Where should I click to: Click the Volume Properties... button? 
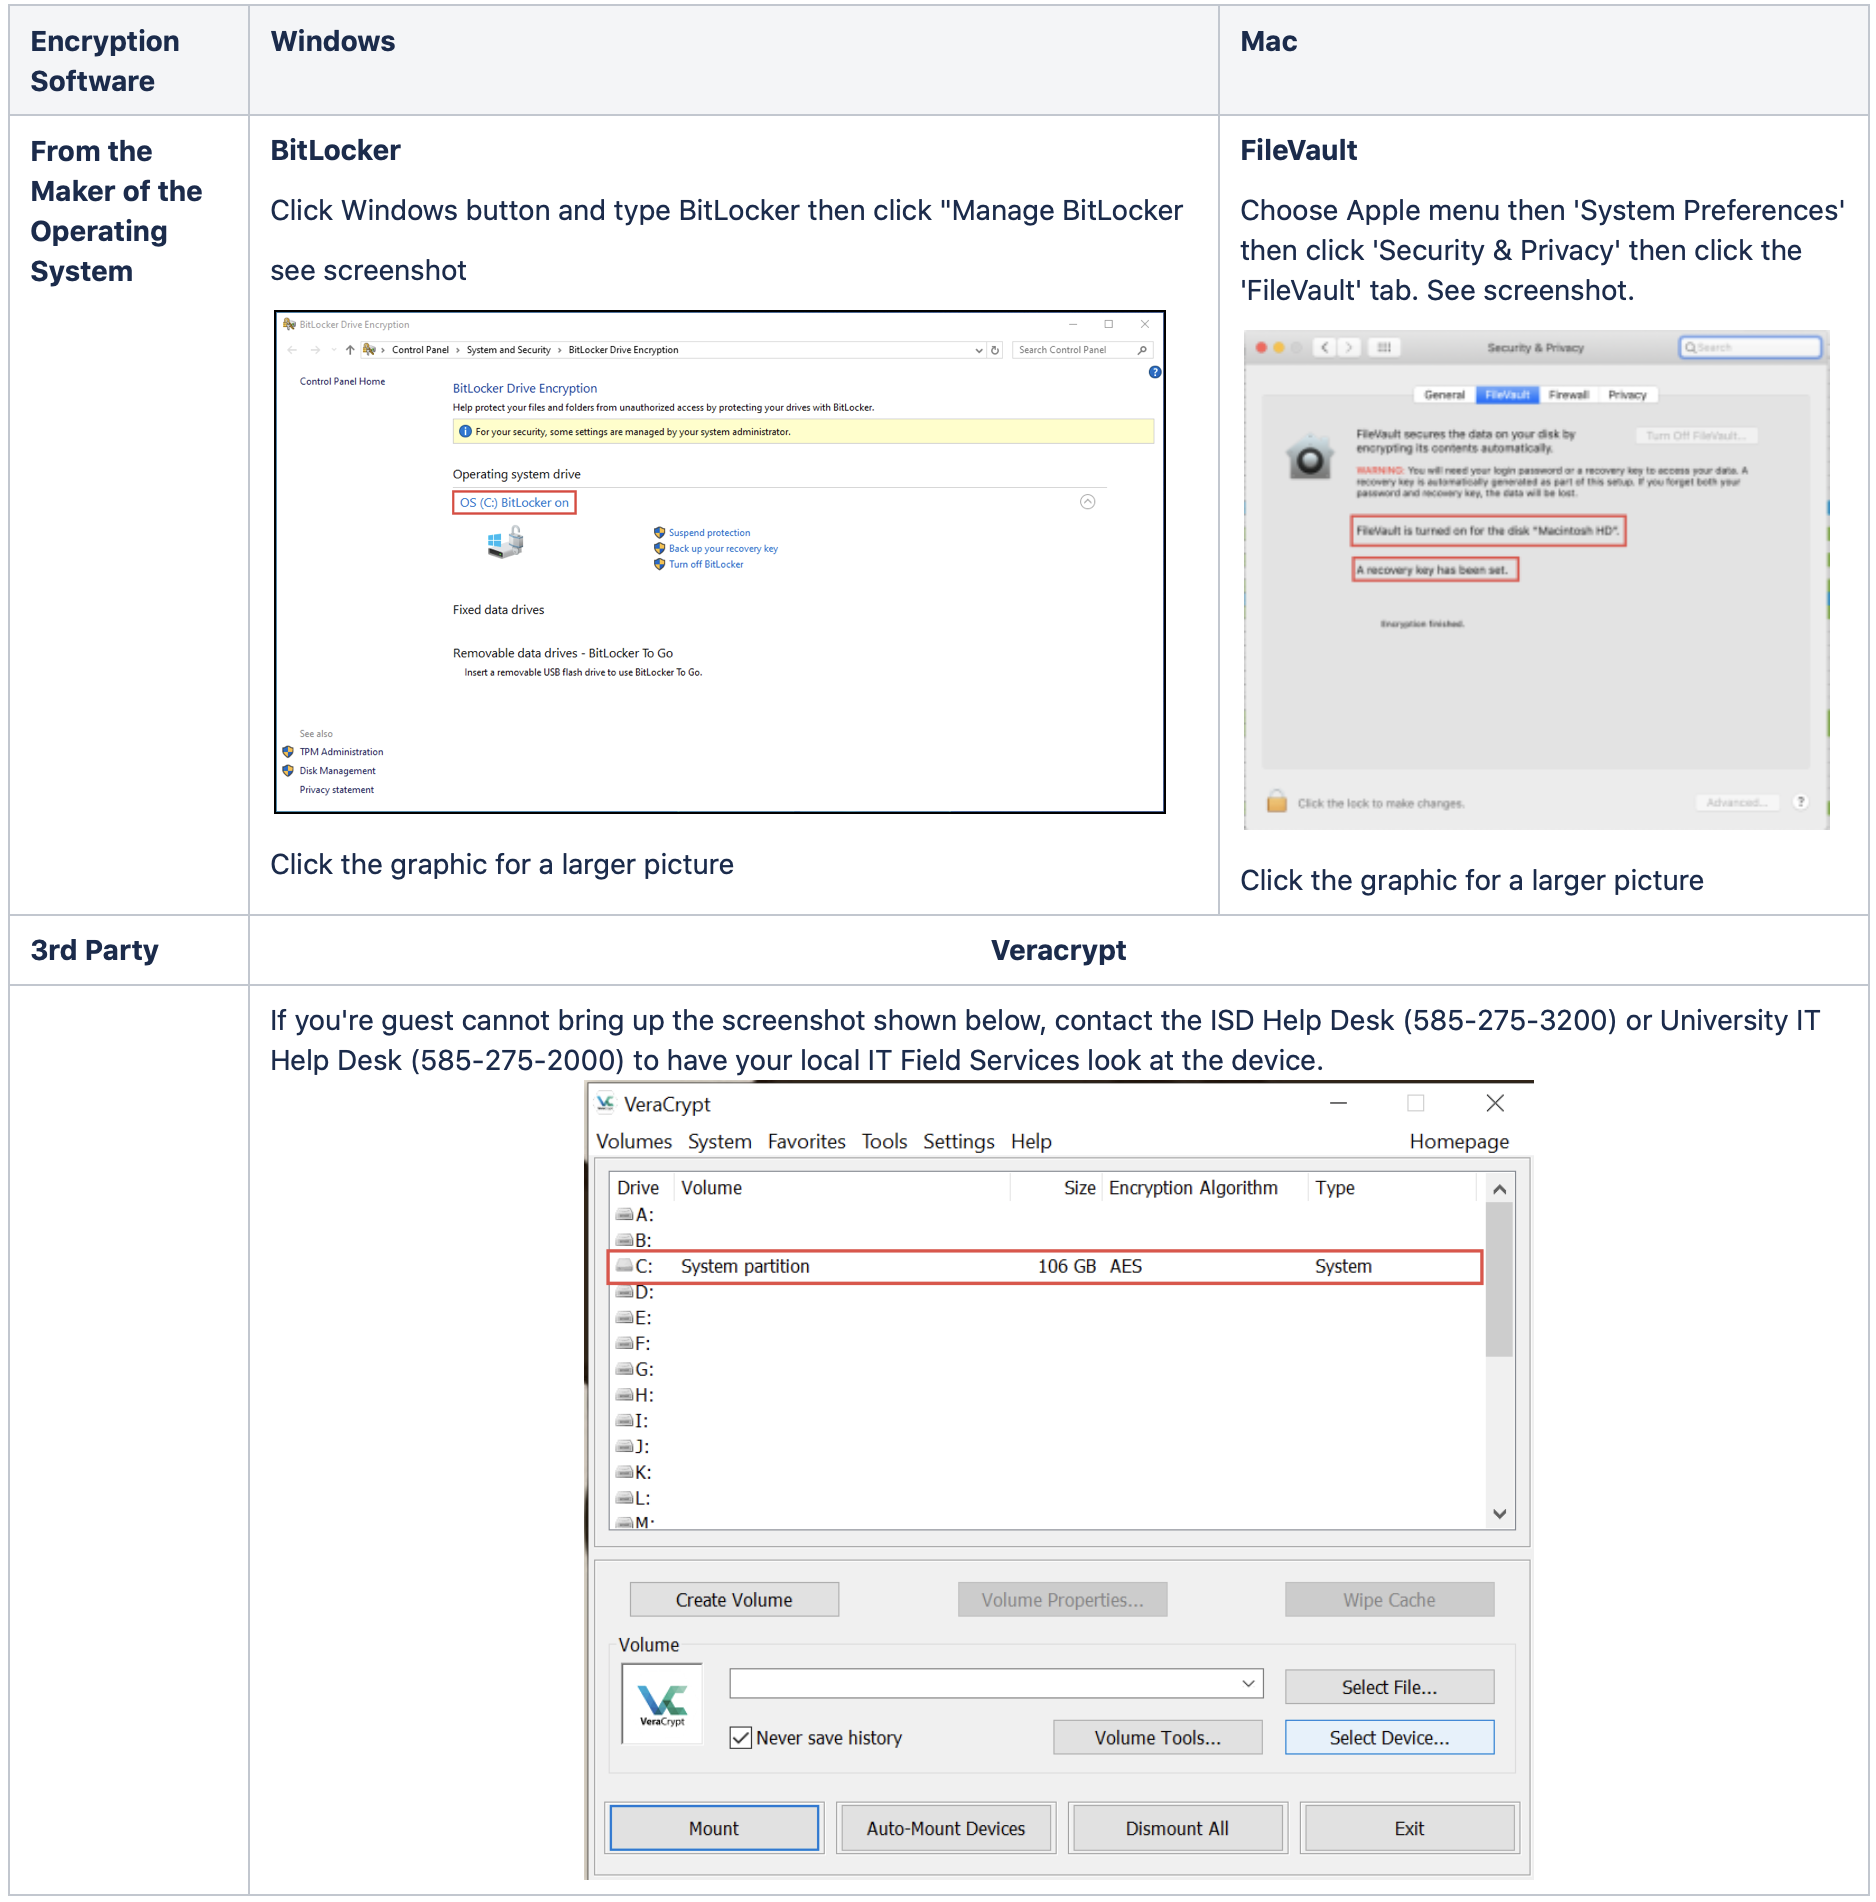(x=1062, y=1600)
